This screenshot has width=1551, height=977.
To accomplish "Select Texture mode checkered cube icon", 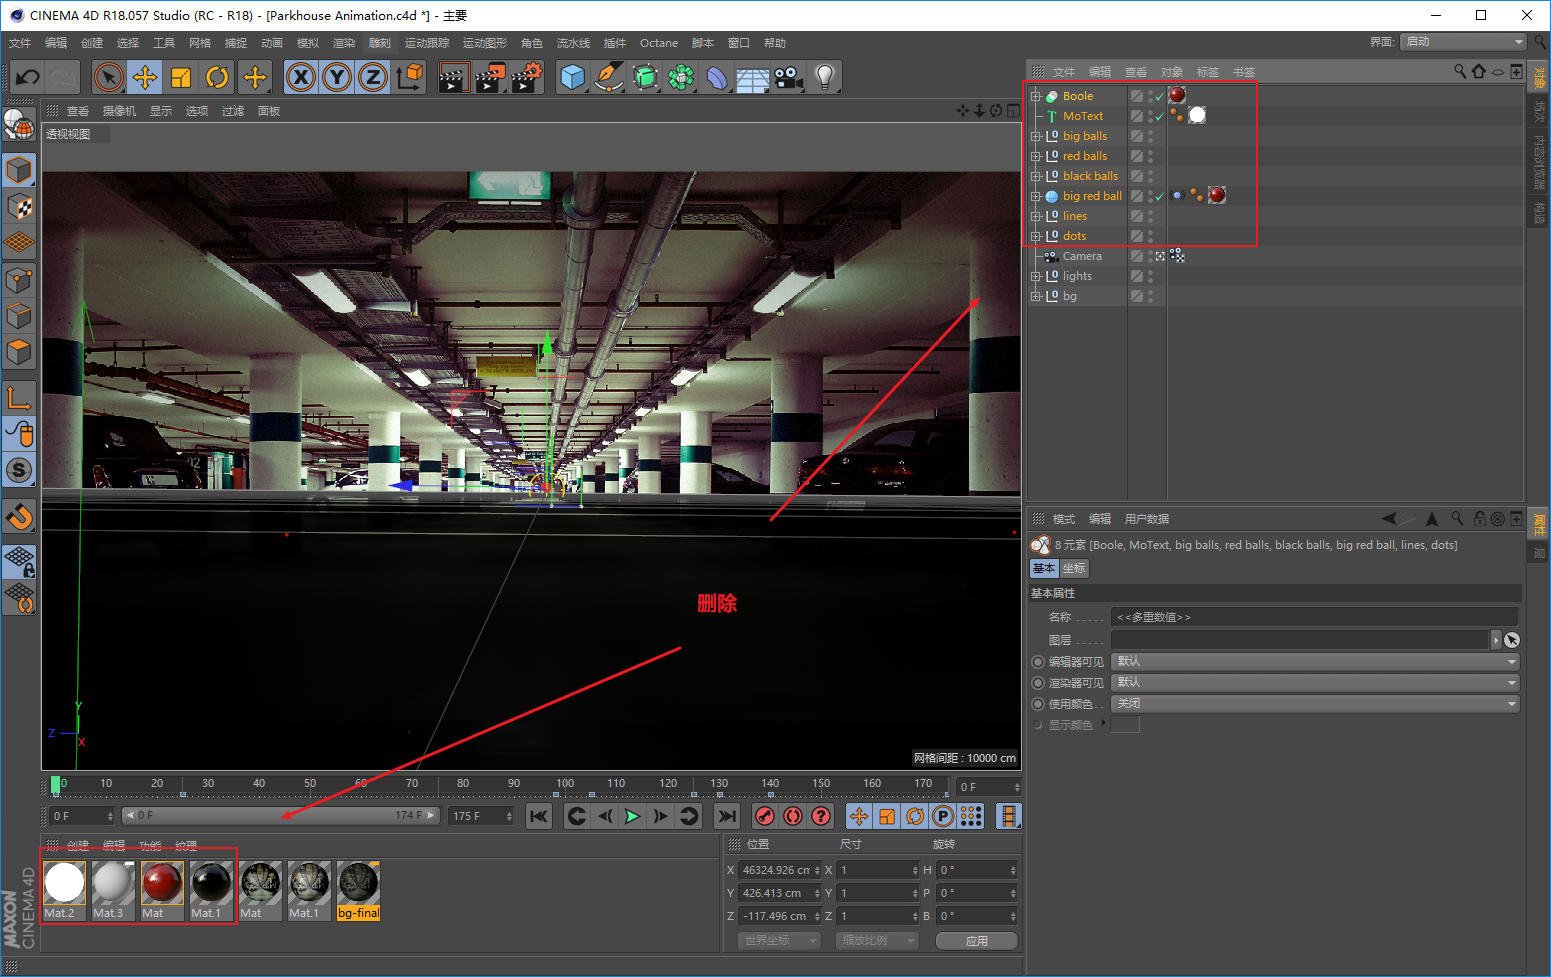I will [x=19, y=207].
